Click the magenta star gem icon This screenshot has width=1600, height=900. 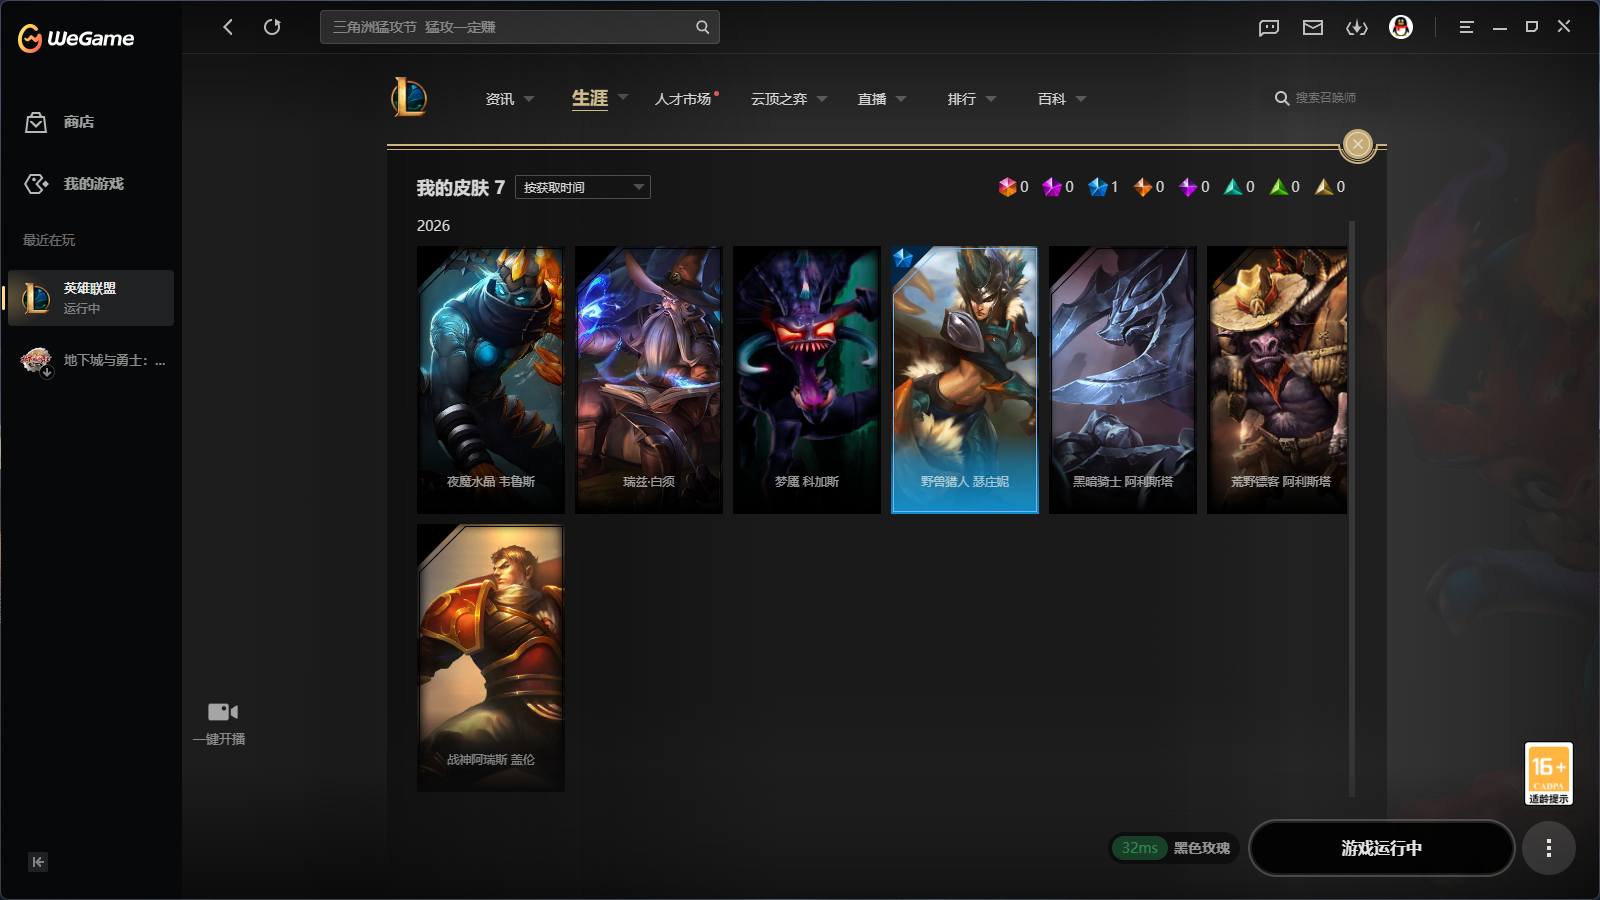tap(1052, 187)
